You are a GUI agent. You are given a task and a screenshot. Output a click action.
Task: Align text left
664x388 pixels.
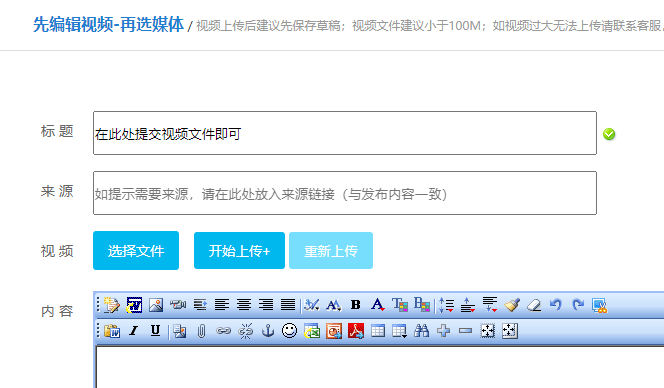click(222, 305)
